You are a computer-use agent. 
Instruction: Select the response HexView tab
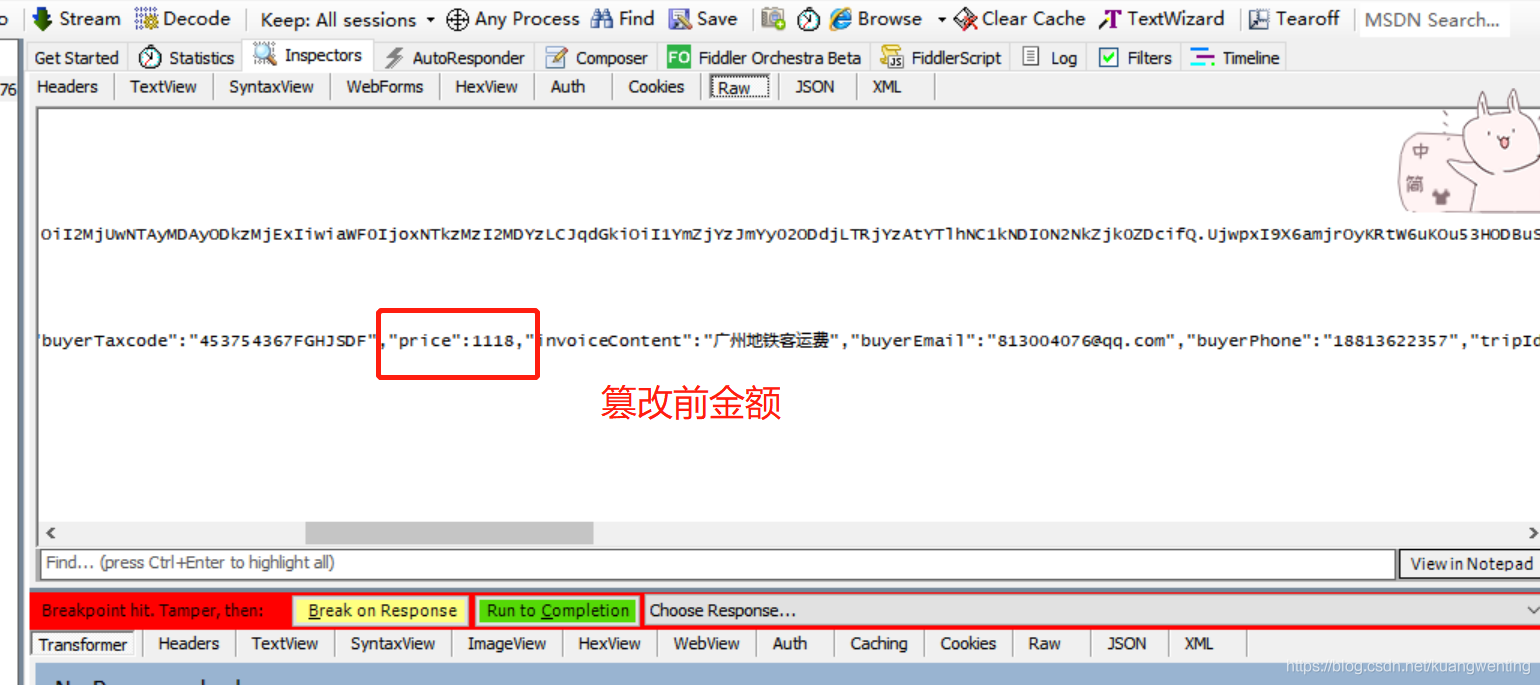[610, 644]
